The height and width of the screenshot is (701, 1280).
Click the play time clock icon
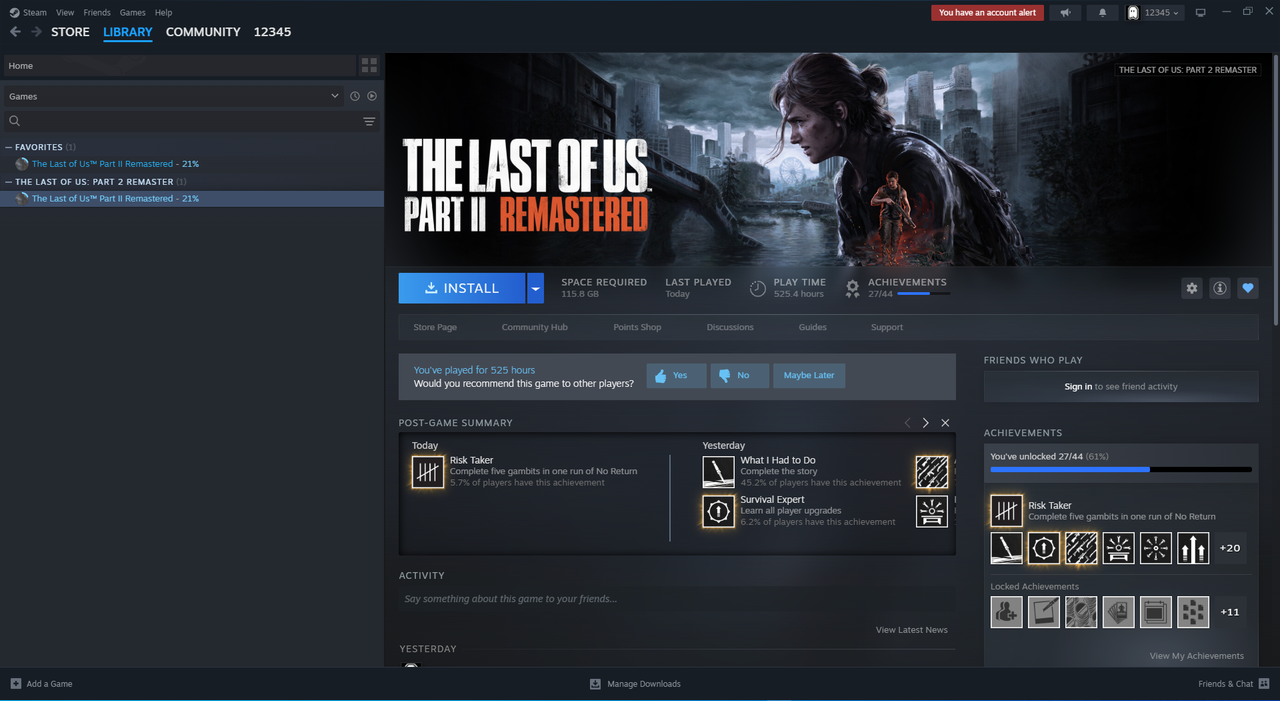click(758, 288)
